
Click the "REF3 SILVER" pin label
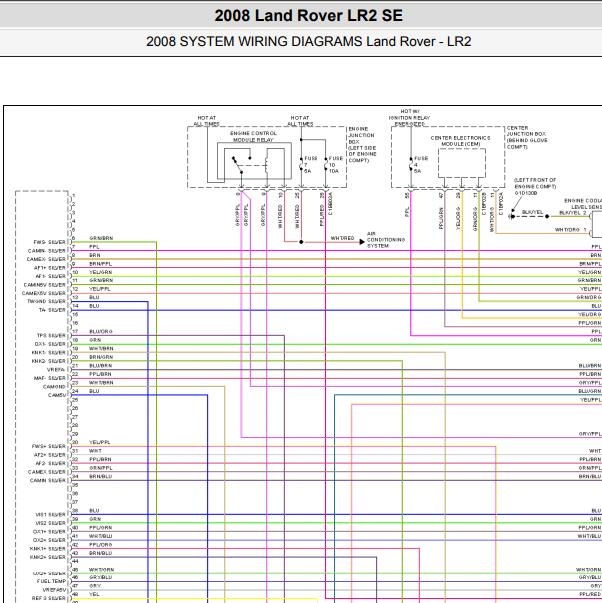point(49,598)
